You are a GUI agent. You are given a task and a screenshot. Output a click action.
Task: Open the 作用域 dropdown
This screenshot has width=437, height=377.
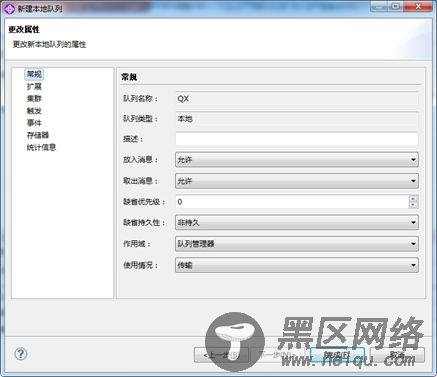click(297, 244)
